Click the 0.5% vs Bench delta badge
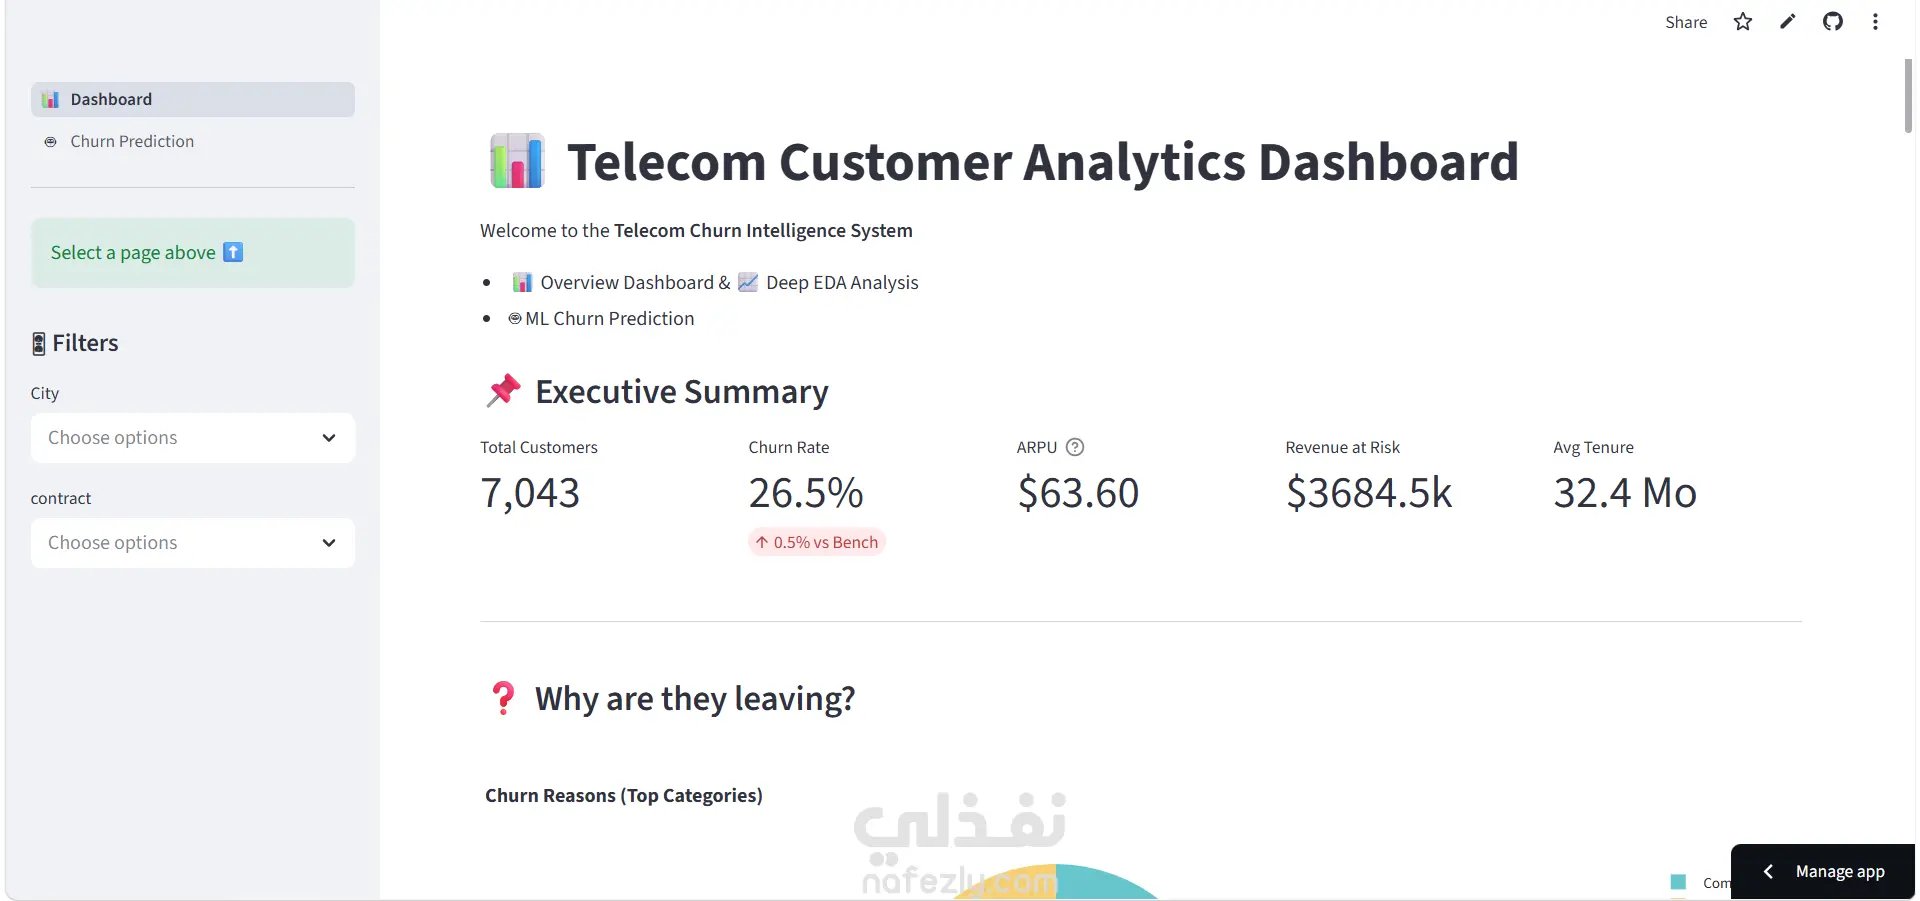 pos(817,542)
